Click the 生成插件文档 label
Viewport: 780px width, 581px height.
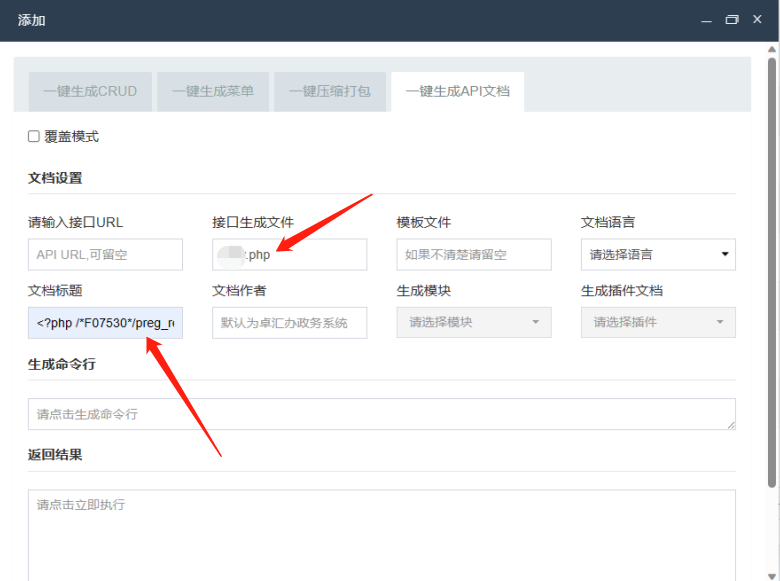tap(622, 290)
